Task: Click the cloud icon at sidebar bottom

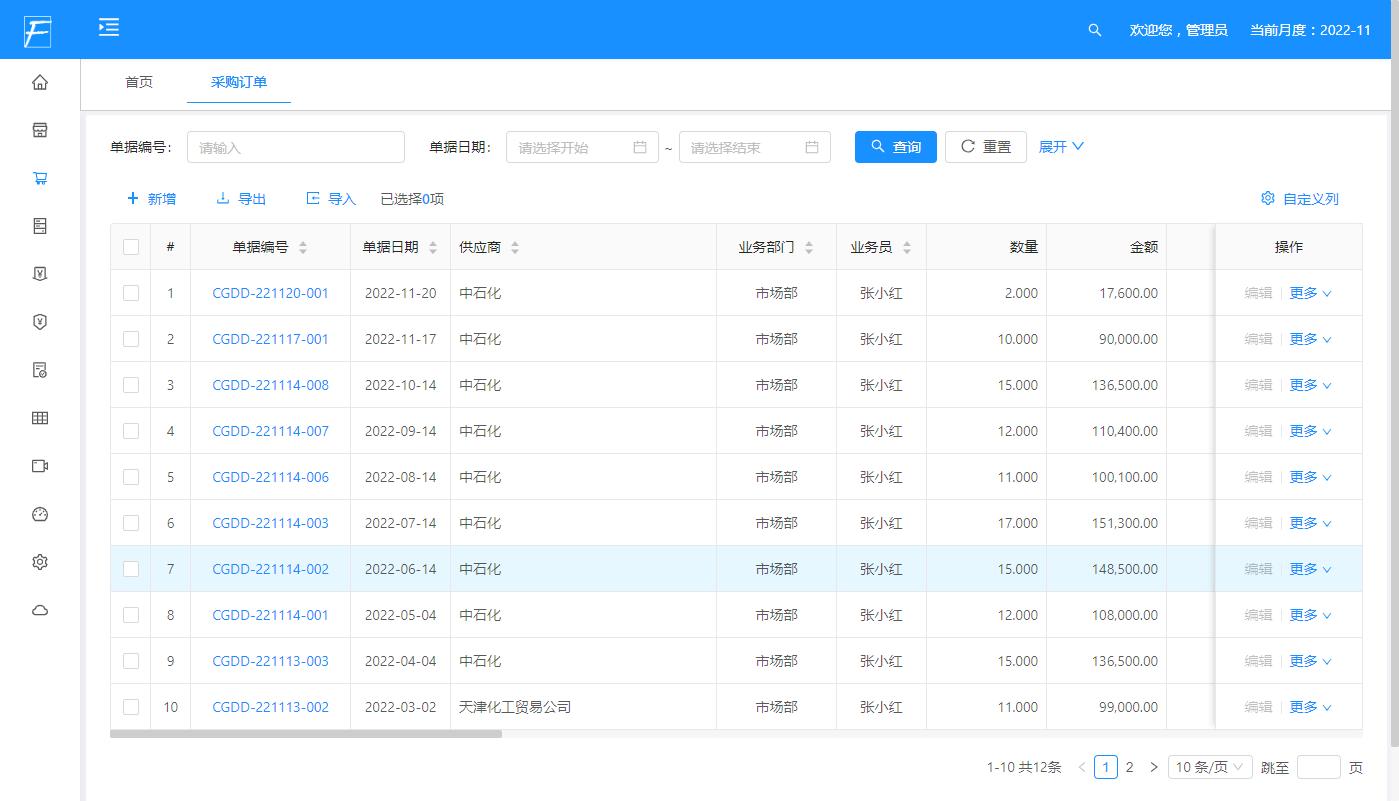Action: [x=39, y=610]
